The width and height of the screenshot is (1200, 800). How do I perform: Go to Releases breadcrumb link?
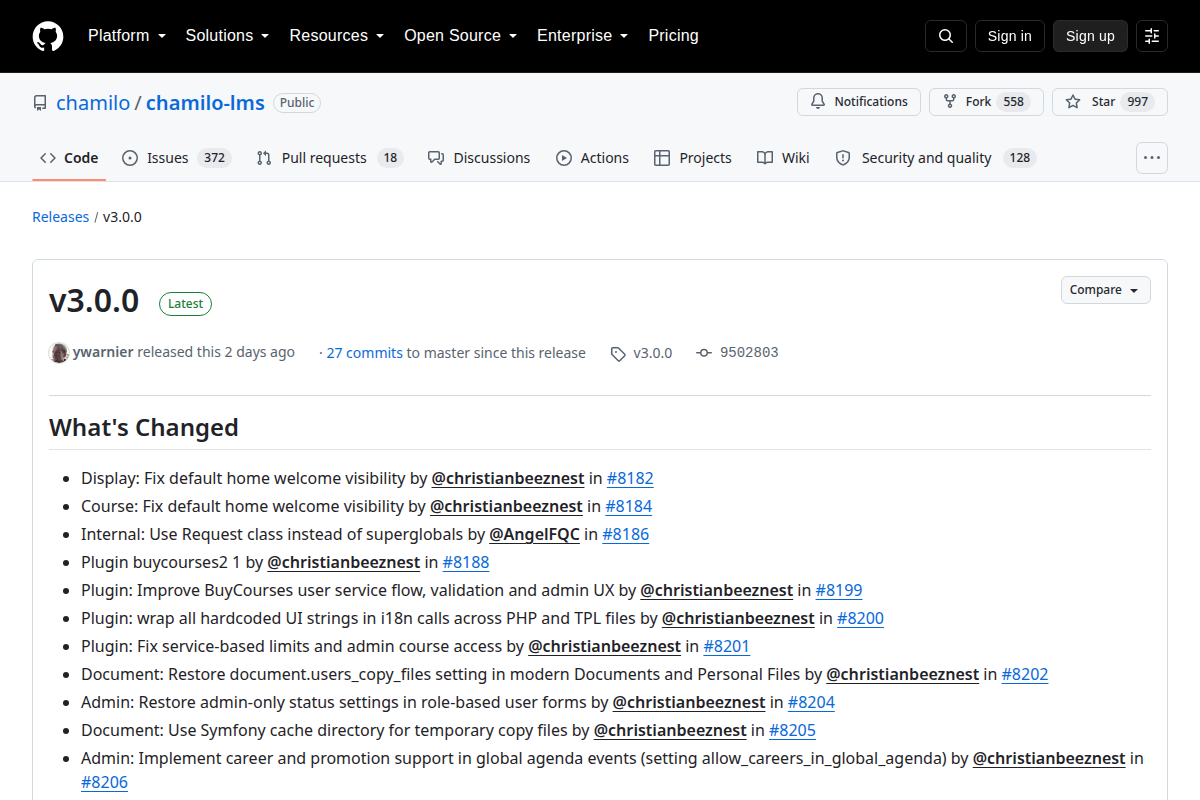61,217
